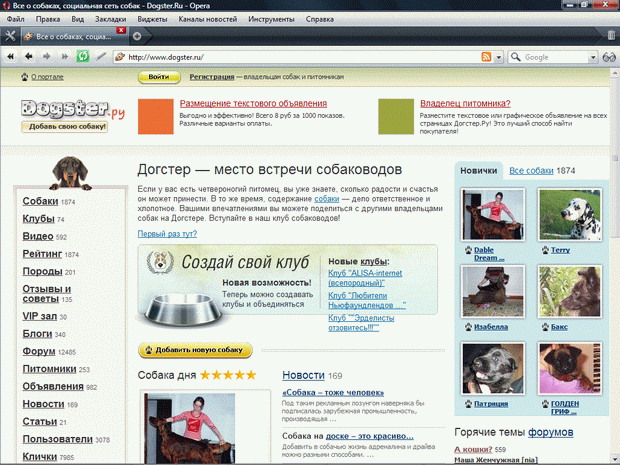Image resolution: width=620 pixels, height=465 pixels.
Task: Select the Dogster browser tab
Action: pyautogui.click(x=74, y=37)
